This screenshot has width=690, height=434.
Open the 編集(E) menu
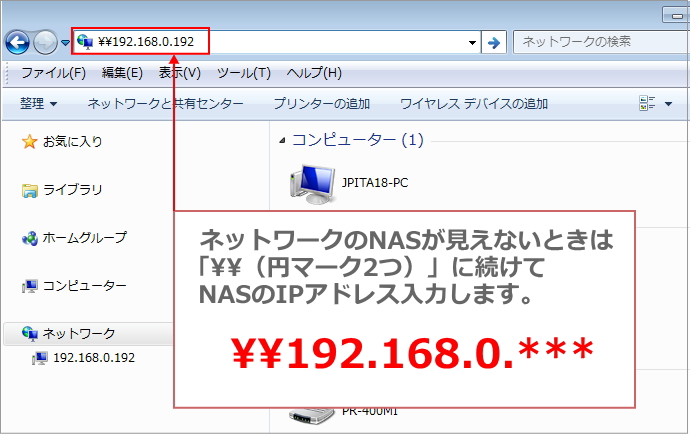coord(122,73)
